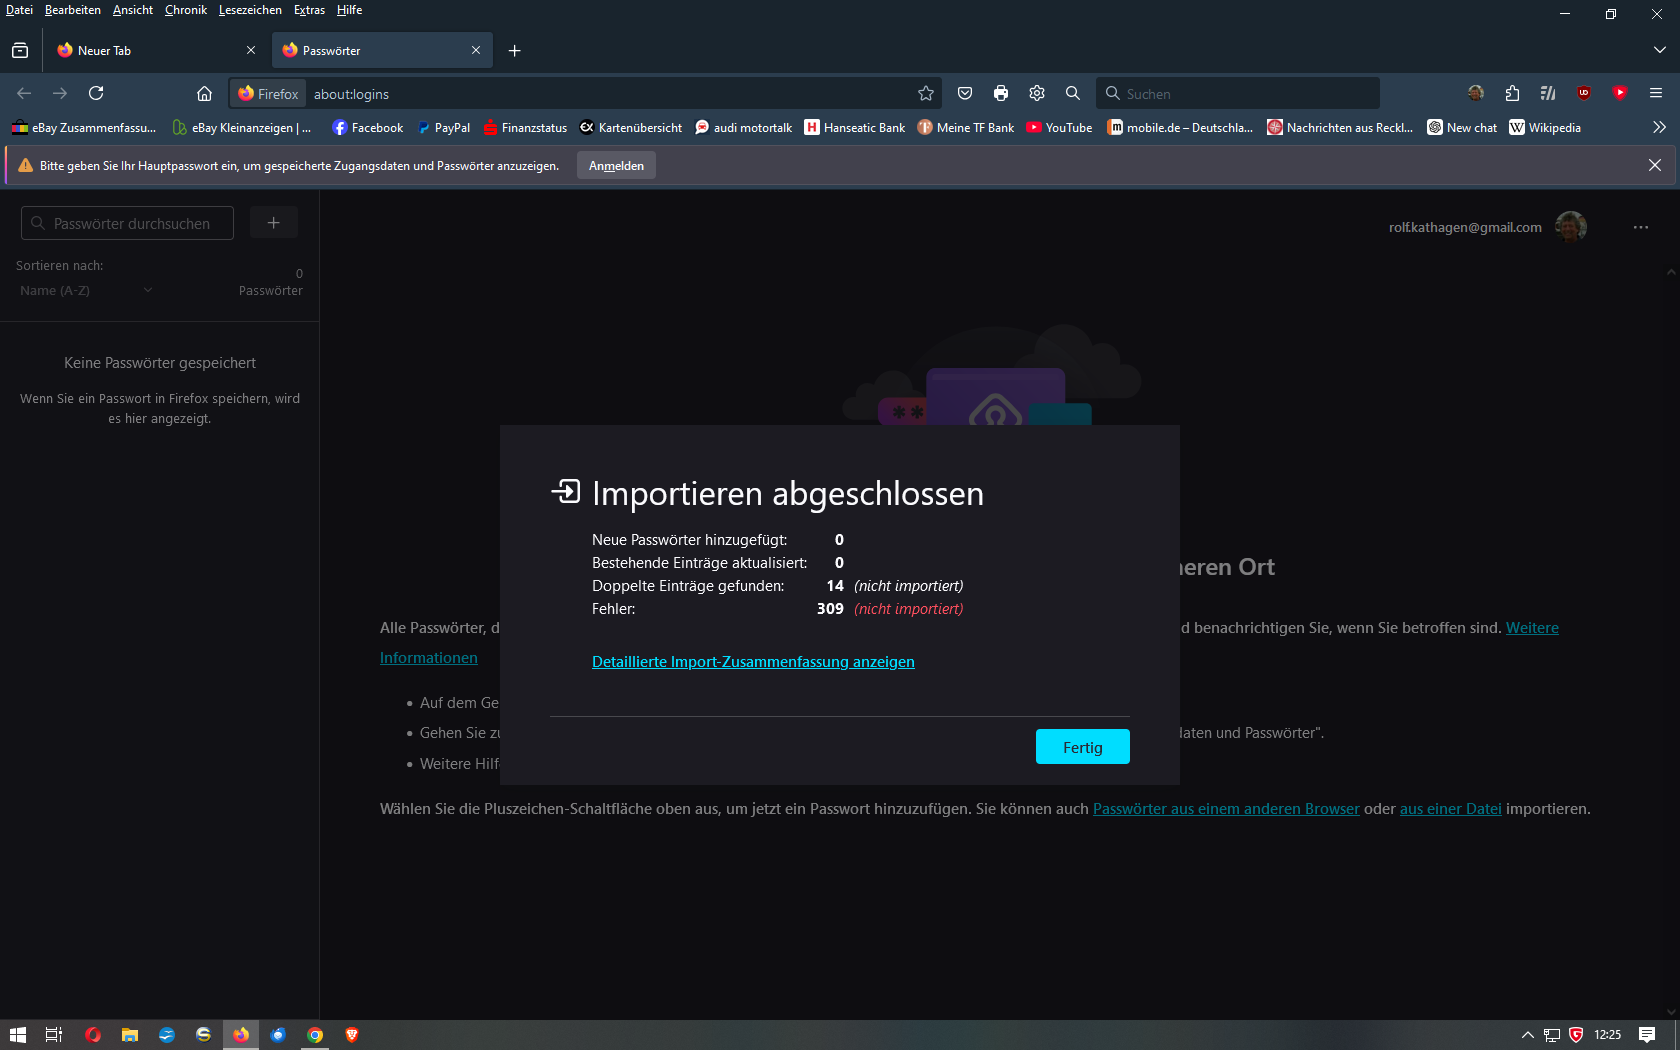Go forward to the next page
Image resolution: width=1680 pixels, height=1050 pixels.
[x=60, y=93]
